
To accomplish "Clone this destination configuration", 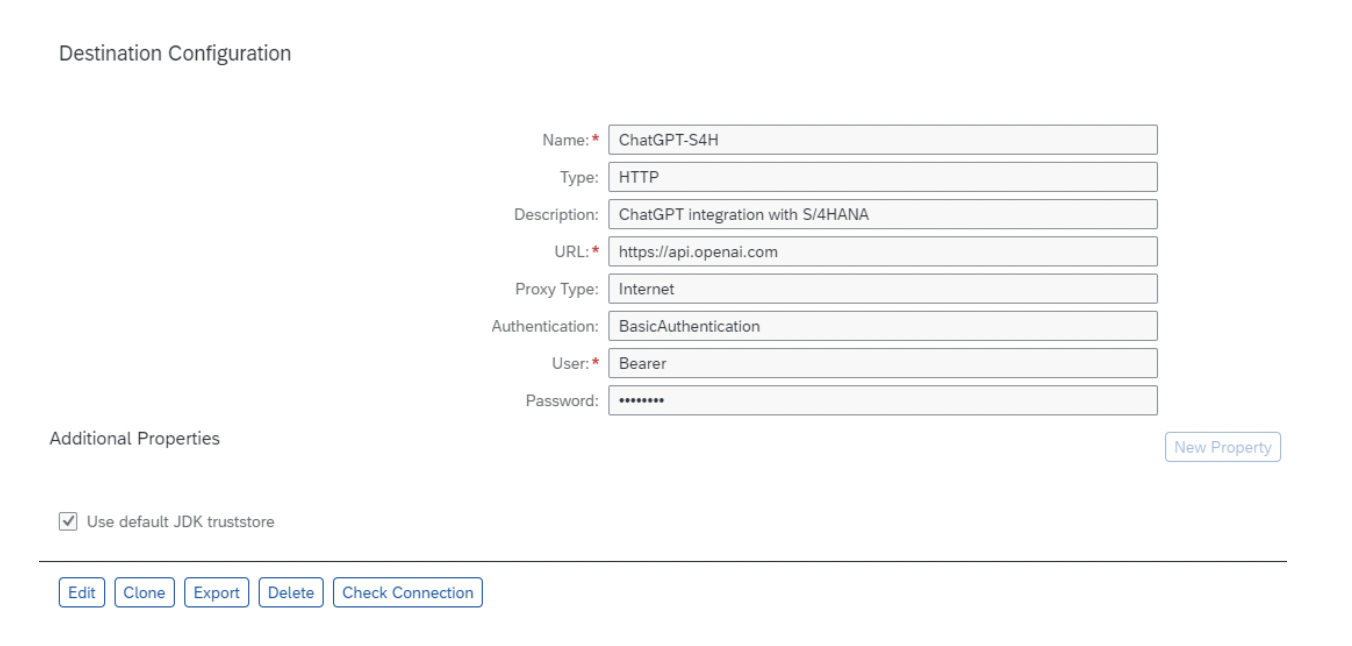I will coord(145,592).
